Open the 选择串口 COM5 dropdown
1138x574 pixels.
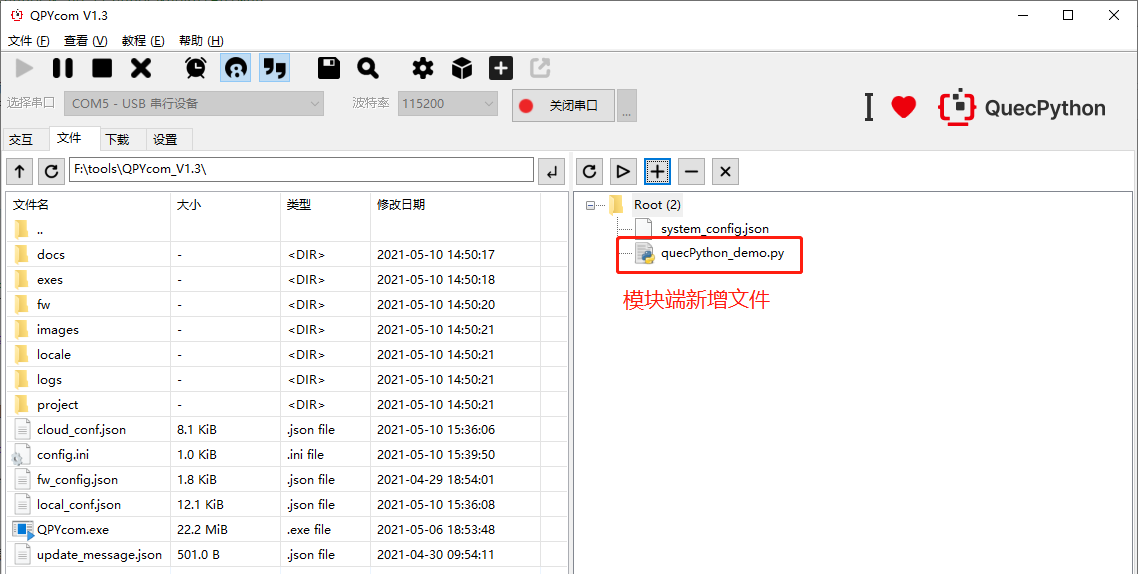coord(194,104)
